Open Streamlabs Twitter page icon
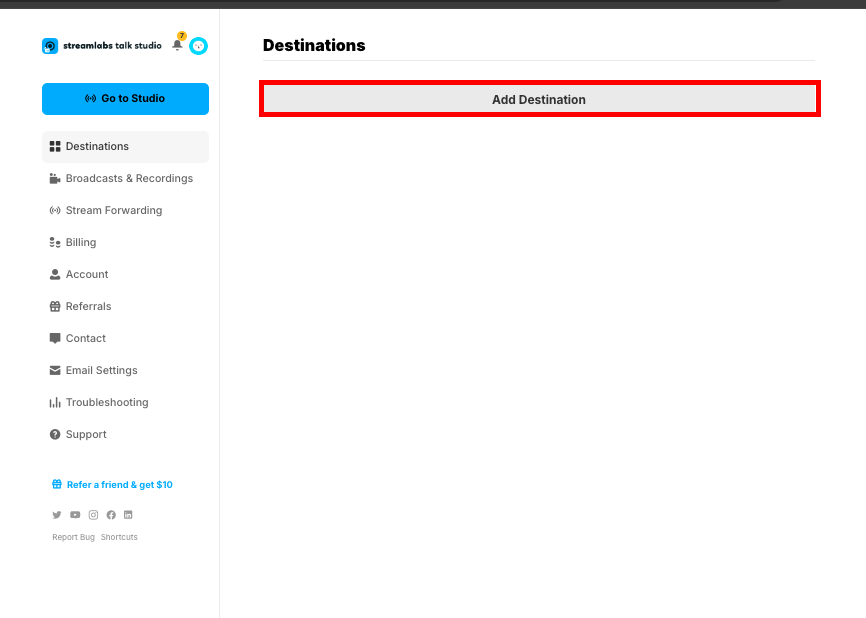The width and height of the screenshot is (866, 618). [57, 515]
